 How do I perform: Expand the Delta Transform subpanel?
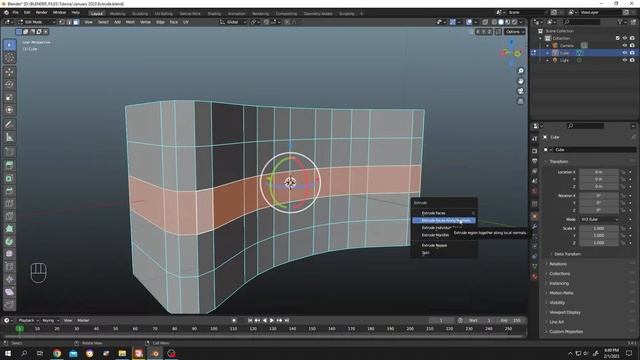click(x=567, y=254)
